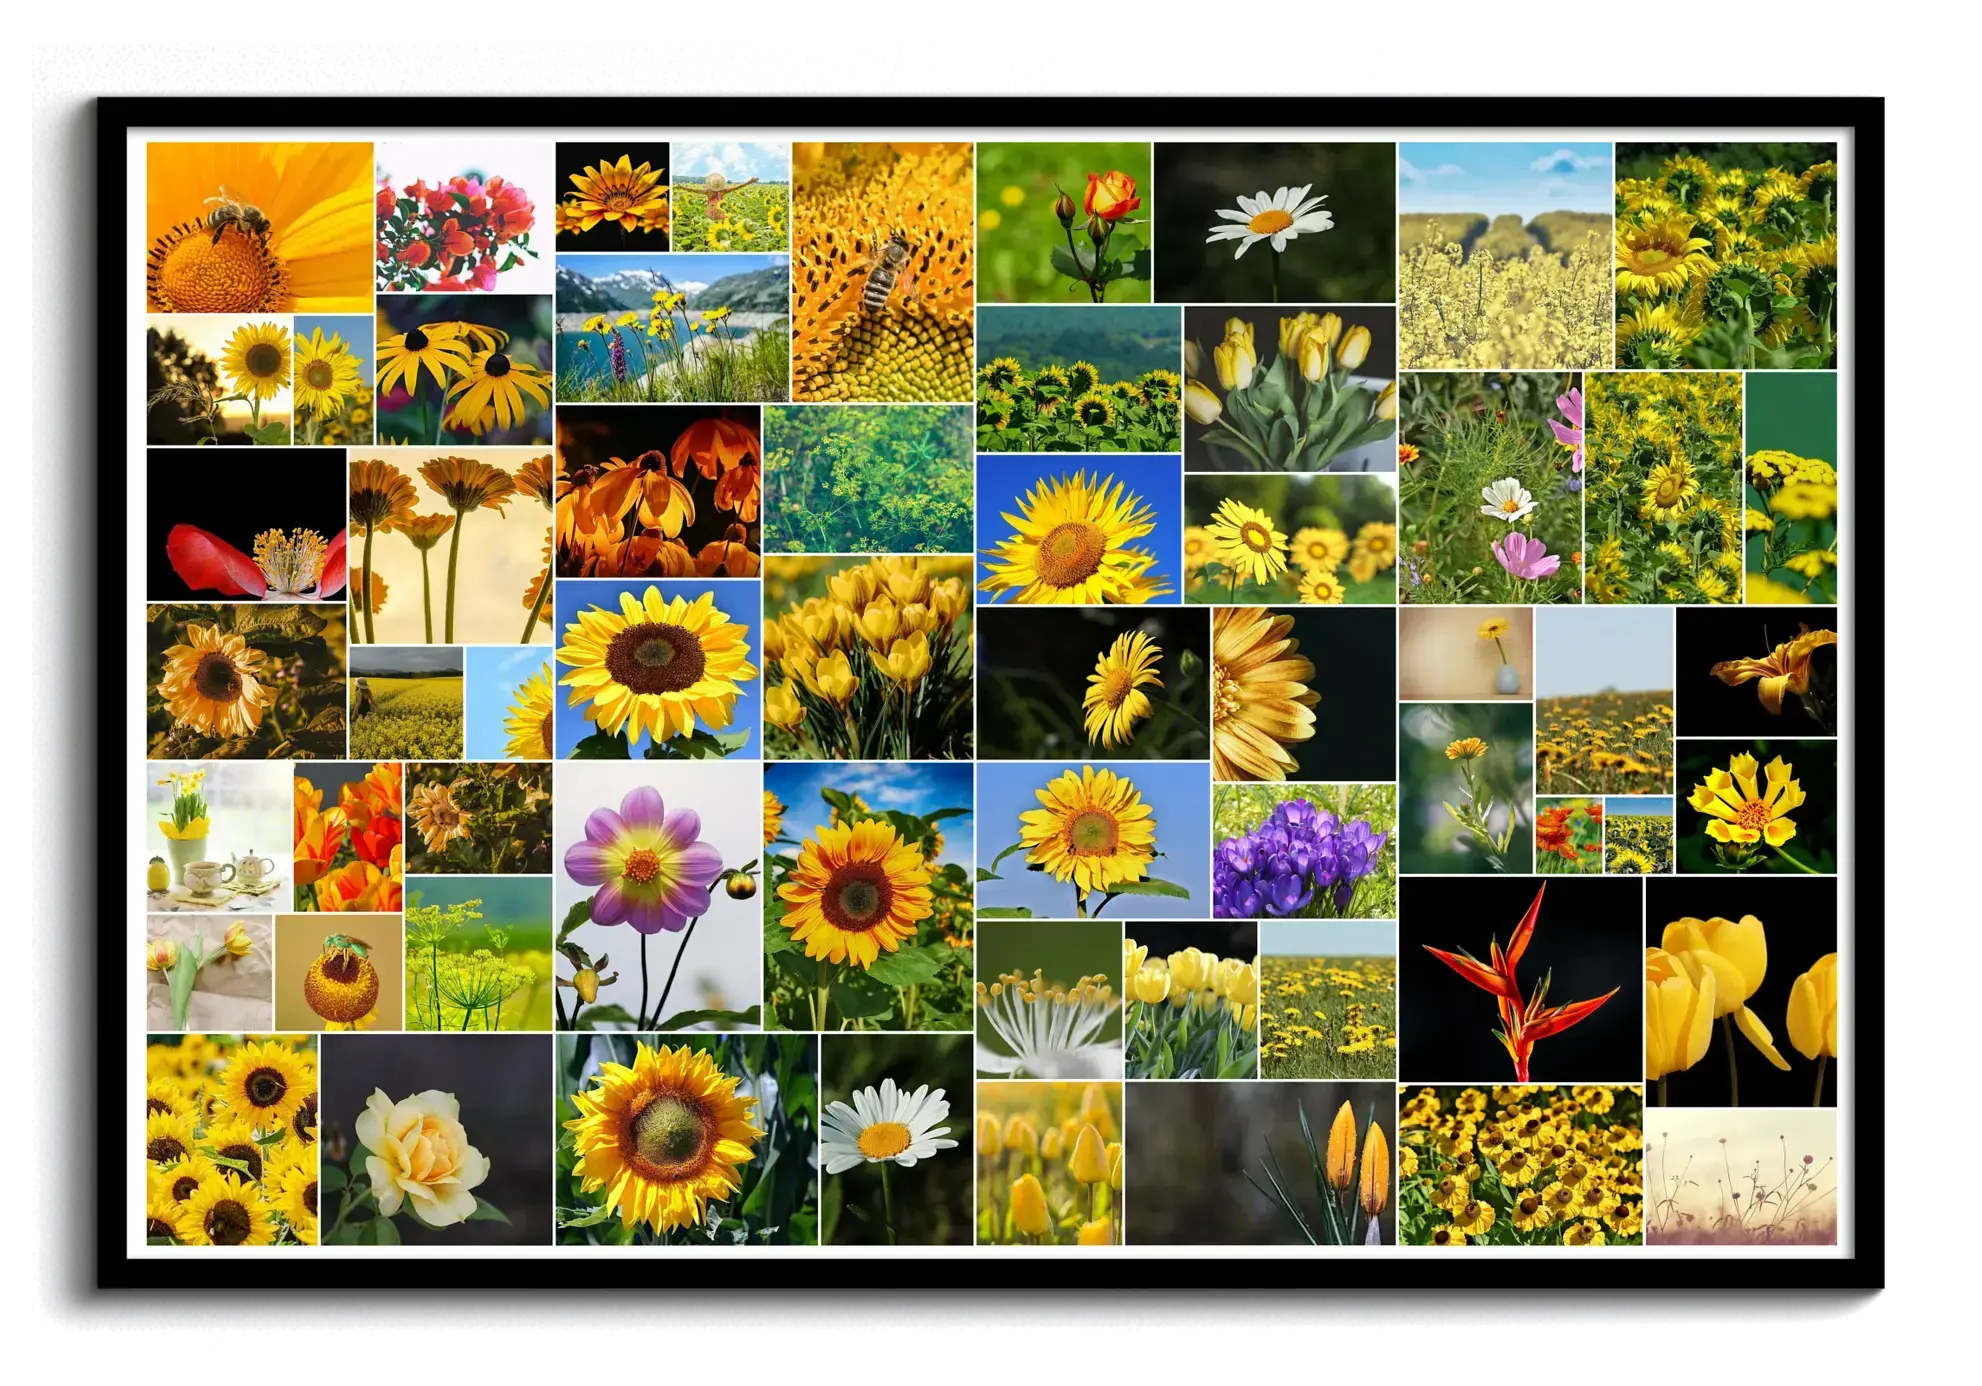
Task: Select the rapeseed field under blue sky photo
Action: tap(1504, 256)
